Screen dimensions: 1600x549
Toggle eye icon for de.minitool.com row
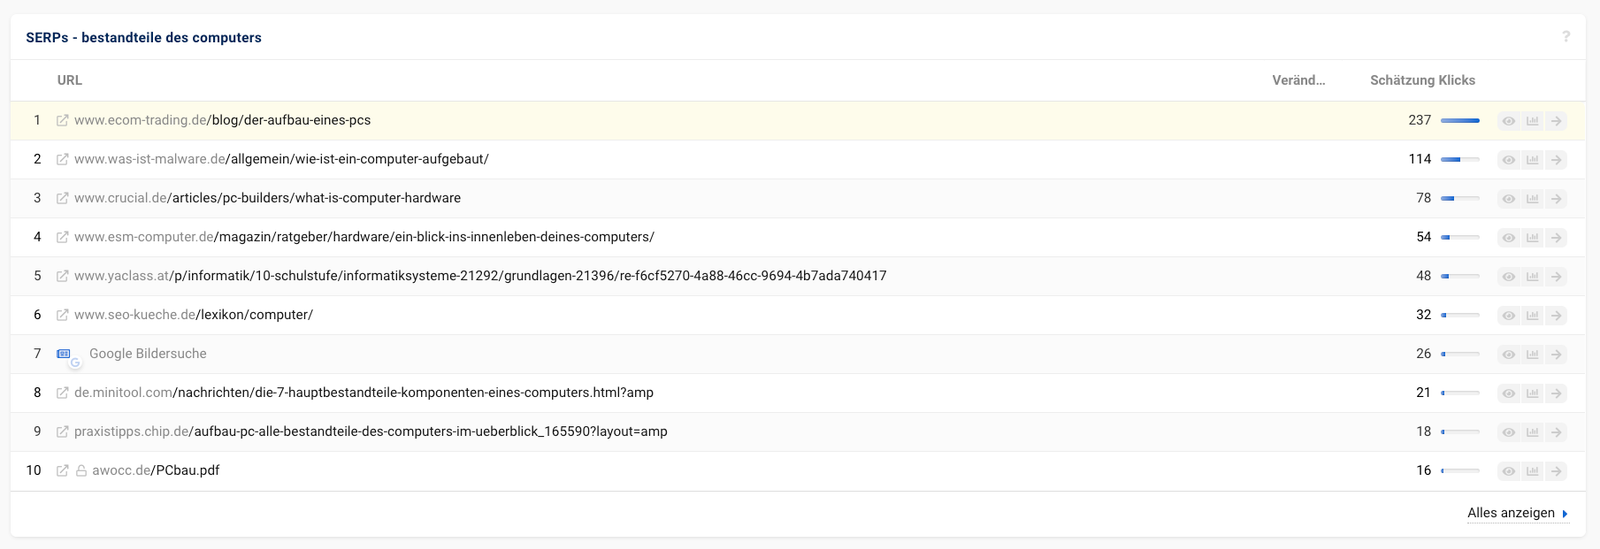(x=1508, y=394)
